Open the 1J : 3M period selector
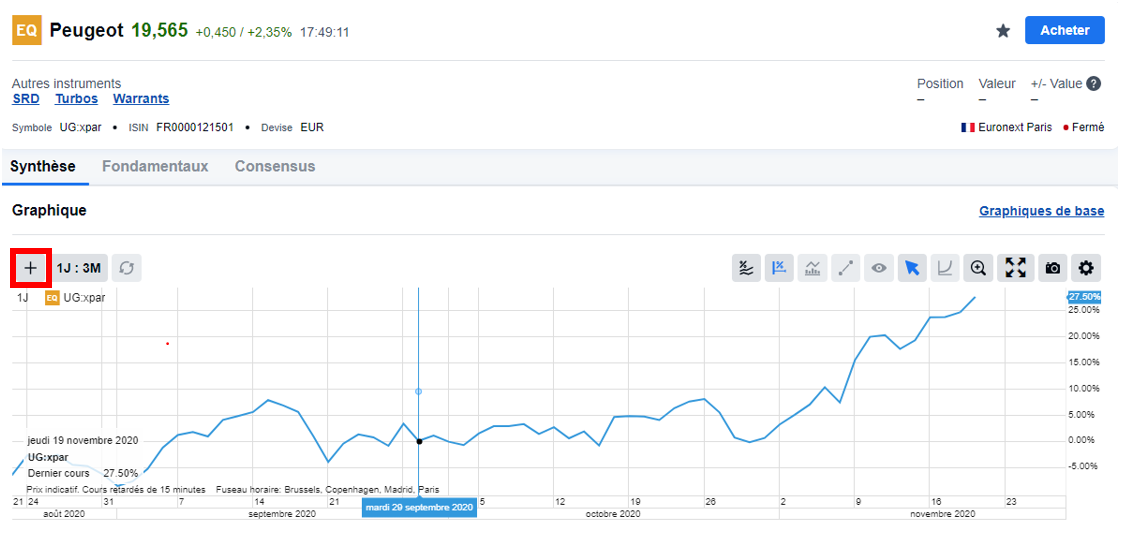The image size is (1136, 550). click(x=78, y=268)
